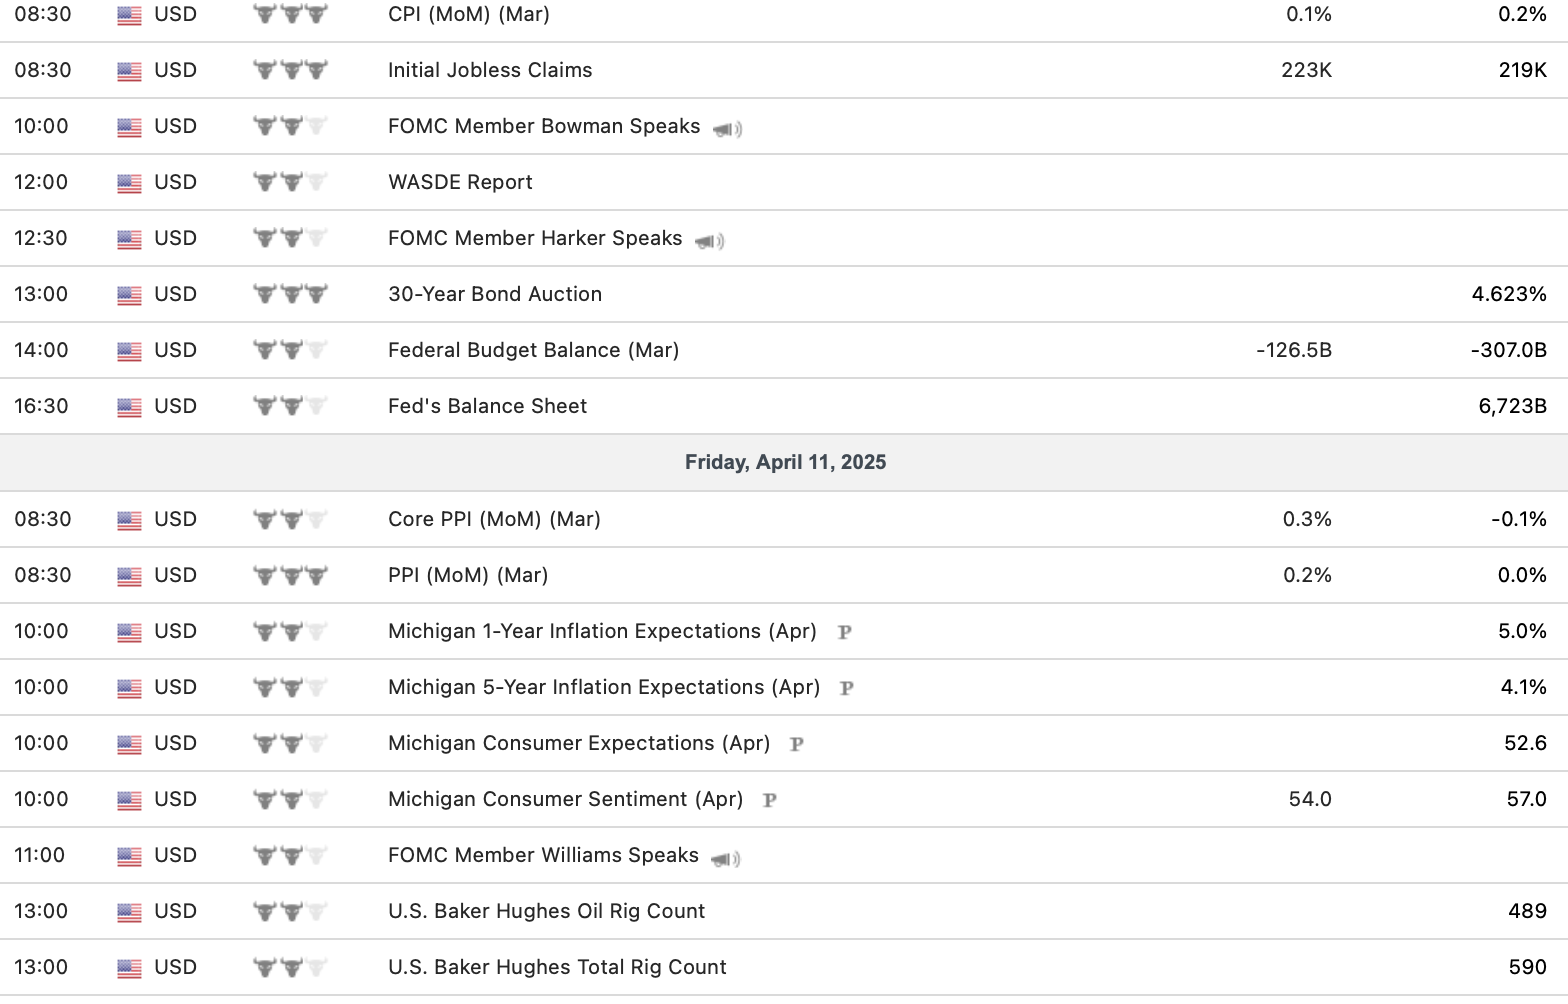Click the bull importance icons for 30-Year Bond Auction
This screenshot has width=1568, height=1004.
coord(290,294)
